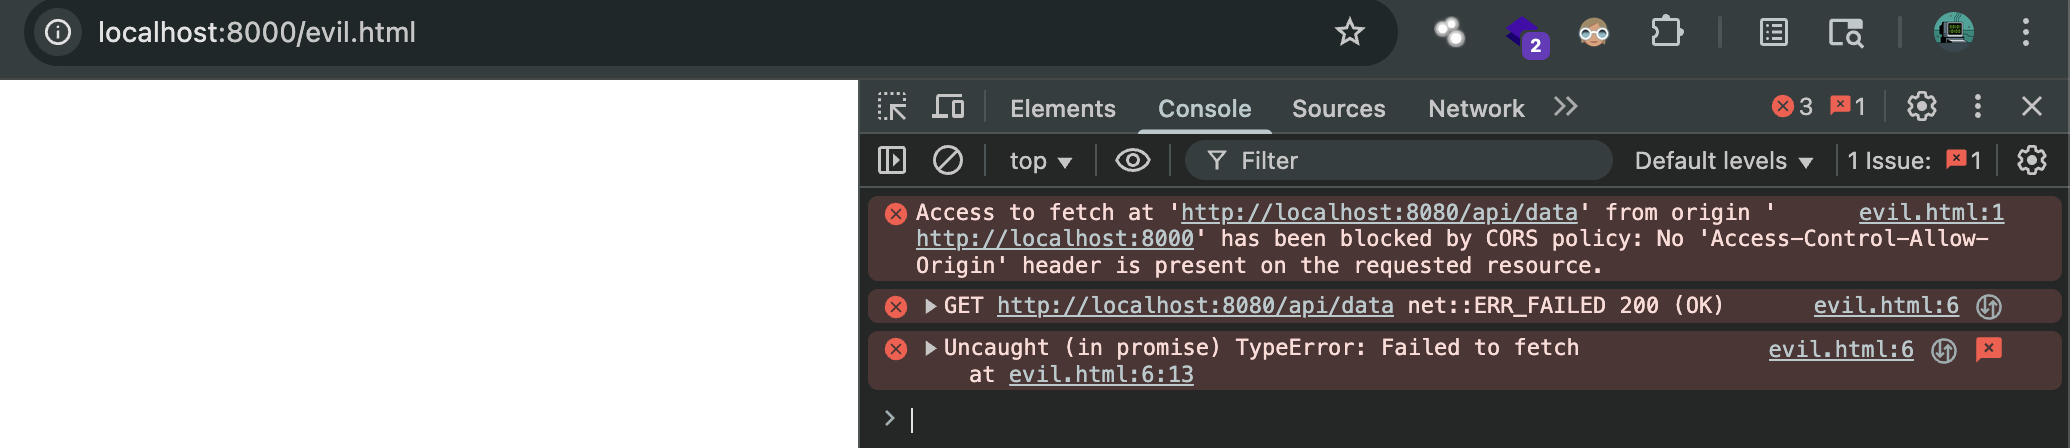The image size is (2070, 448).
Task: Activate the inspect element picker icon
Action: (892, 107)
